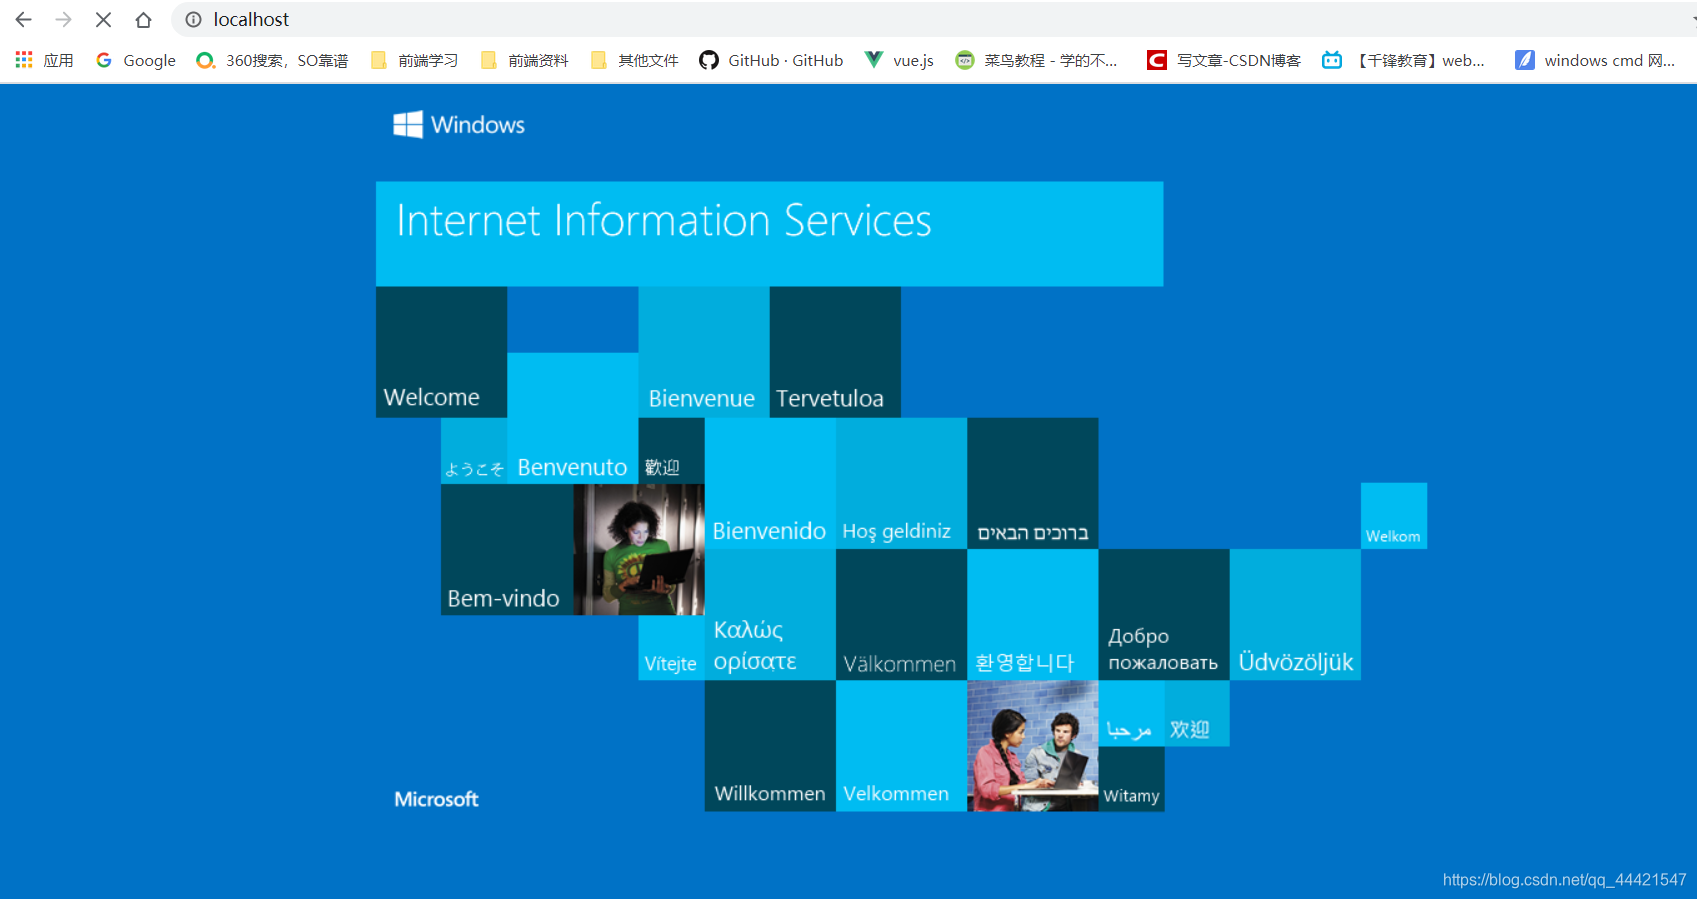Viewport: 1697px width, 899px height.
Task: Click the Benvenuto tile
Action: pos(573,418)
